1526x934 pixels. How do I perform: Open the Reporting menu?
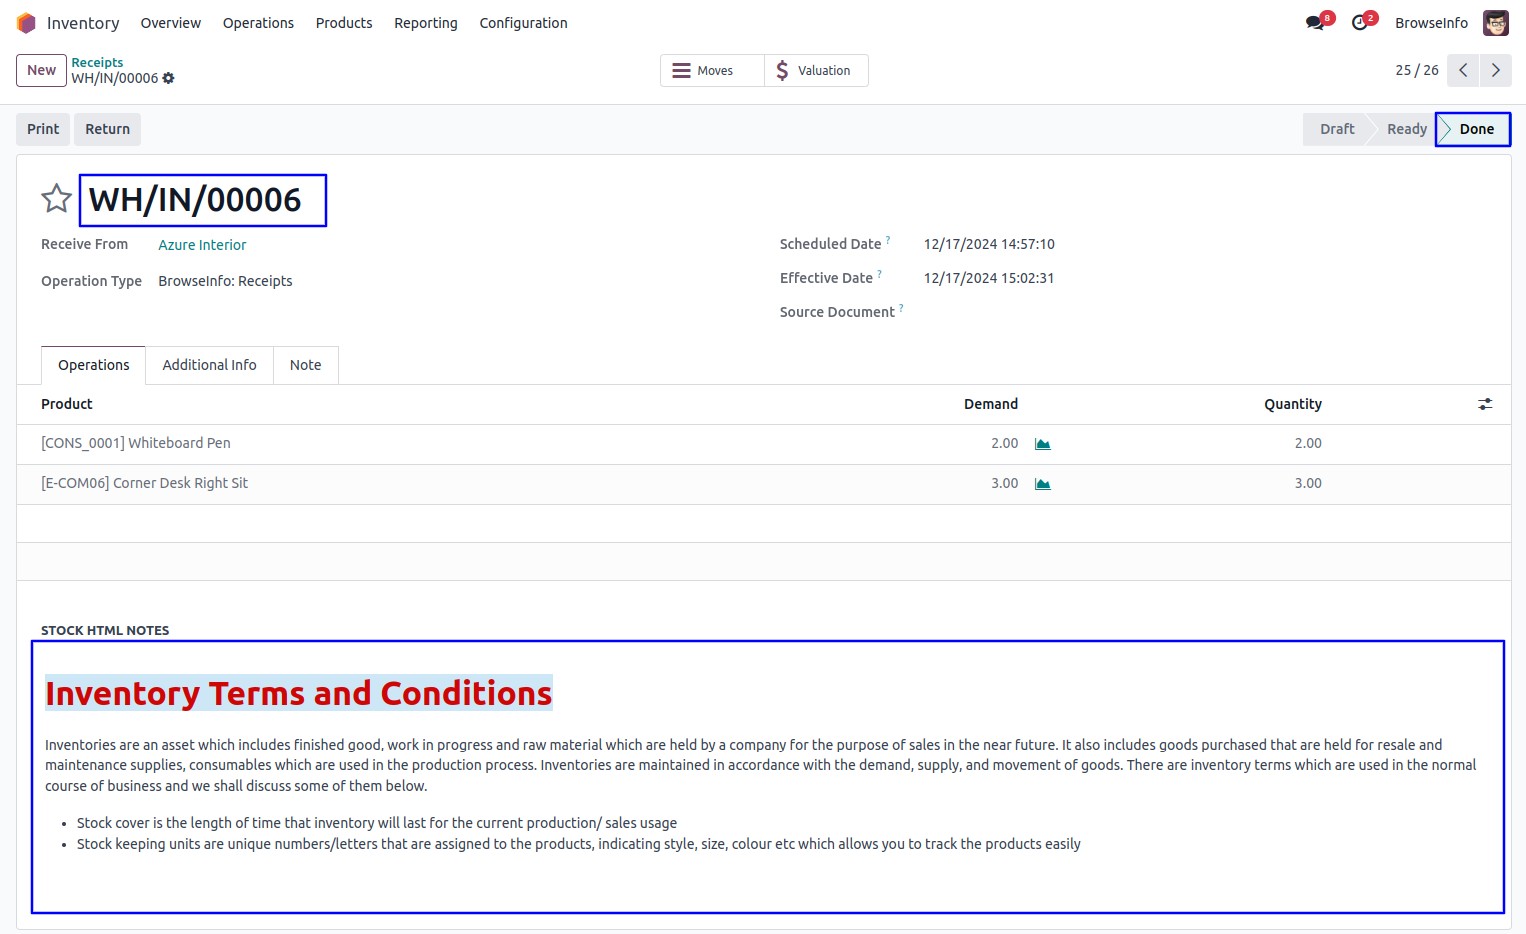(425, 23)
